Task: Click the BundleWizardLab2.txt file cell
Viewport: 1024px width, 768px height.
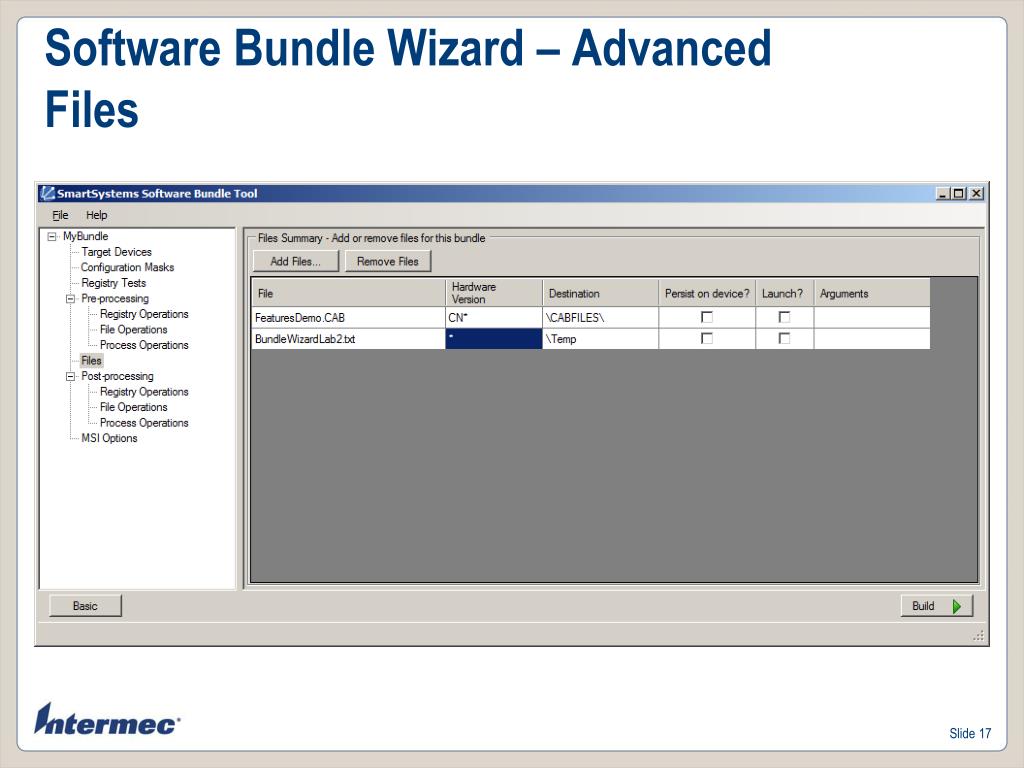Action: tap(348, 339)
